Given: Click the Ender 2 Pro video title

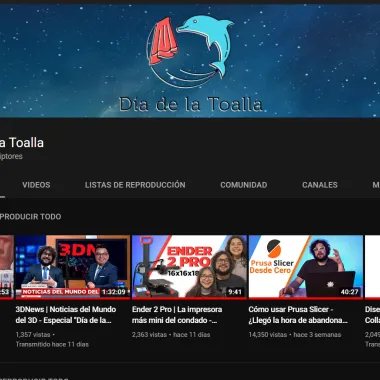Looking at the screenshot, I should 177,315.
